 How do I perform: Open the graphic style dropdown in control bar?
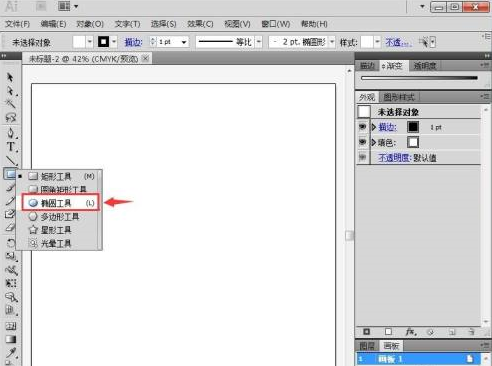coord(377,42)
